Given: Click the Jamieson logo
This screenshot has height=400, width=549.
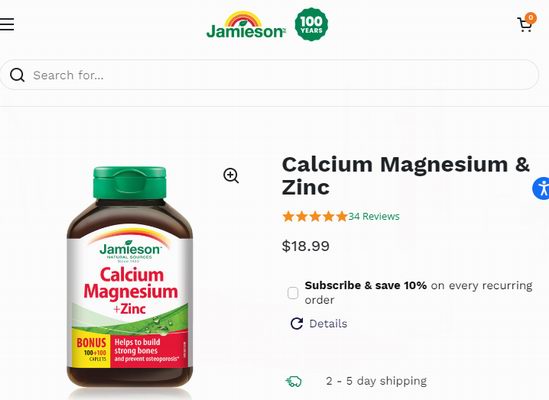Looking at the screenshot, I should 246,25.
